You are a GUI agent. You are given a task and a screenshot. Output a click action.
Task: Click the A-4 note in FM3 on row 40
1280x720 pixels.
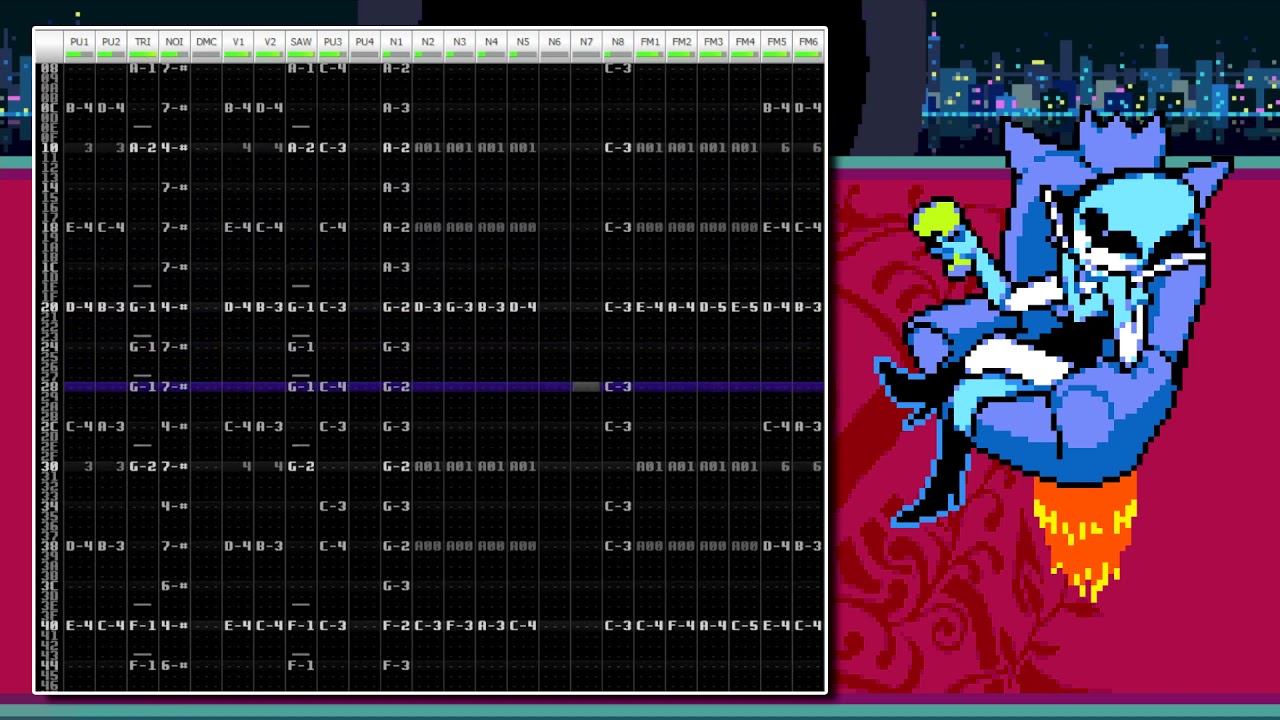713,626
